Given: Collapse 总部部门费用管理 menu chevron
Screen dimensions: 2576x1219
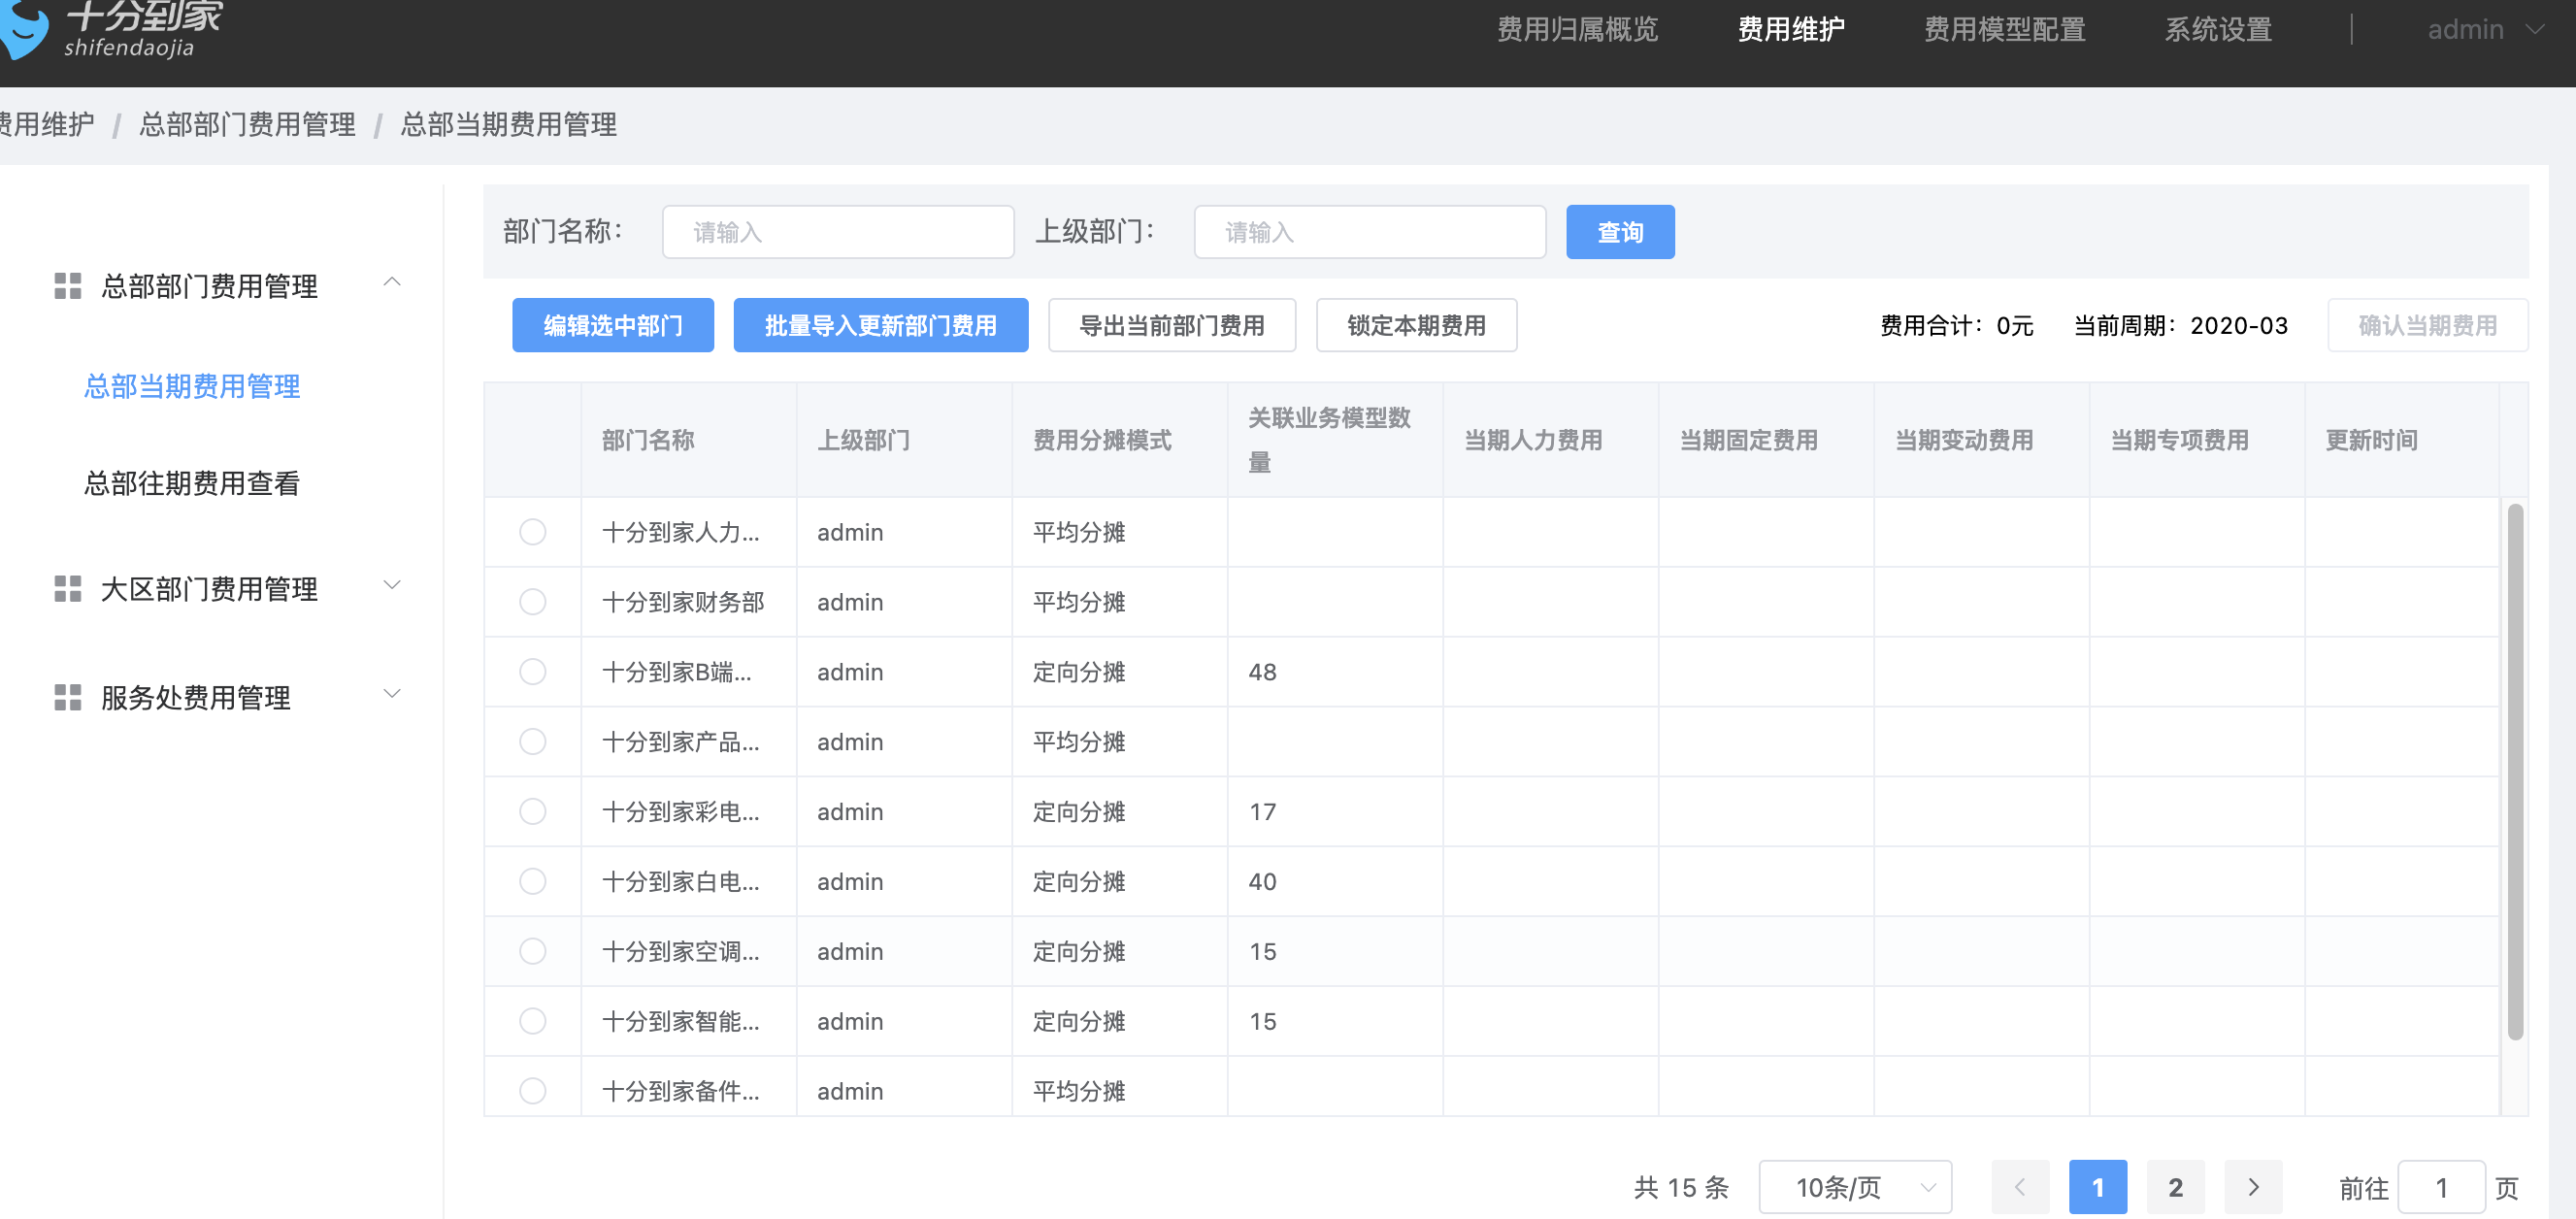Looking at the screenshot, I should pos(392,283).
